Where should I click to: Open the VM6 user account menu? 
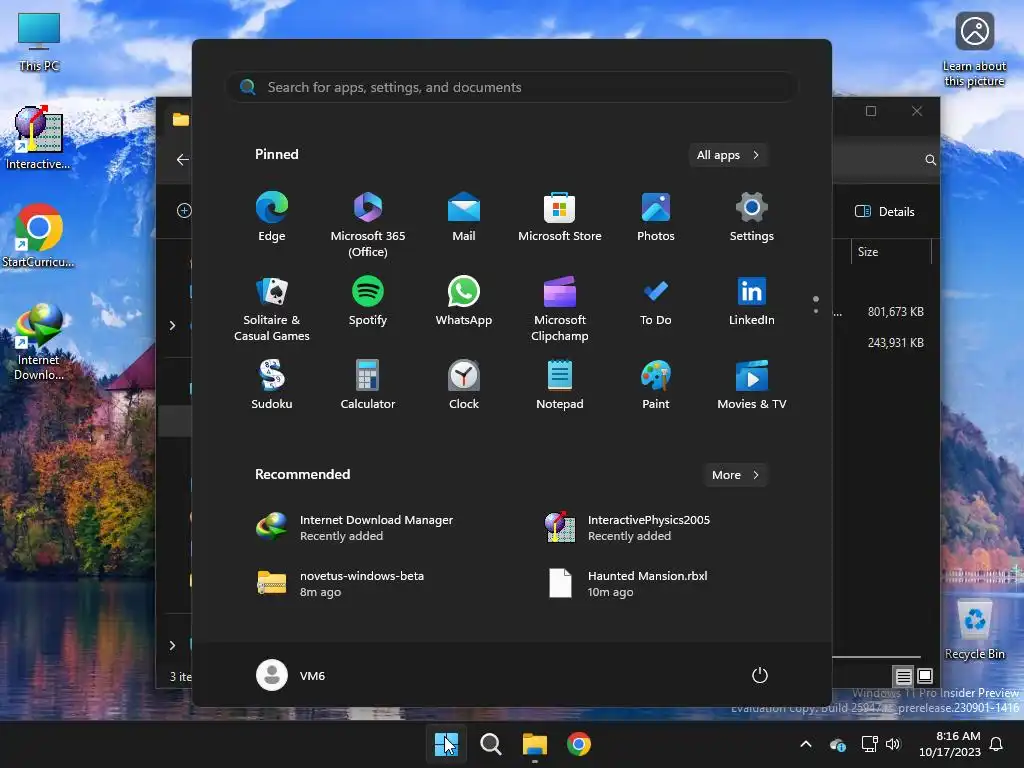click(291, 675)
